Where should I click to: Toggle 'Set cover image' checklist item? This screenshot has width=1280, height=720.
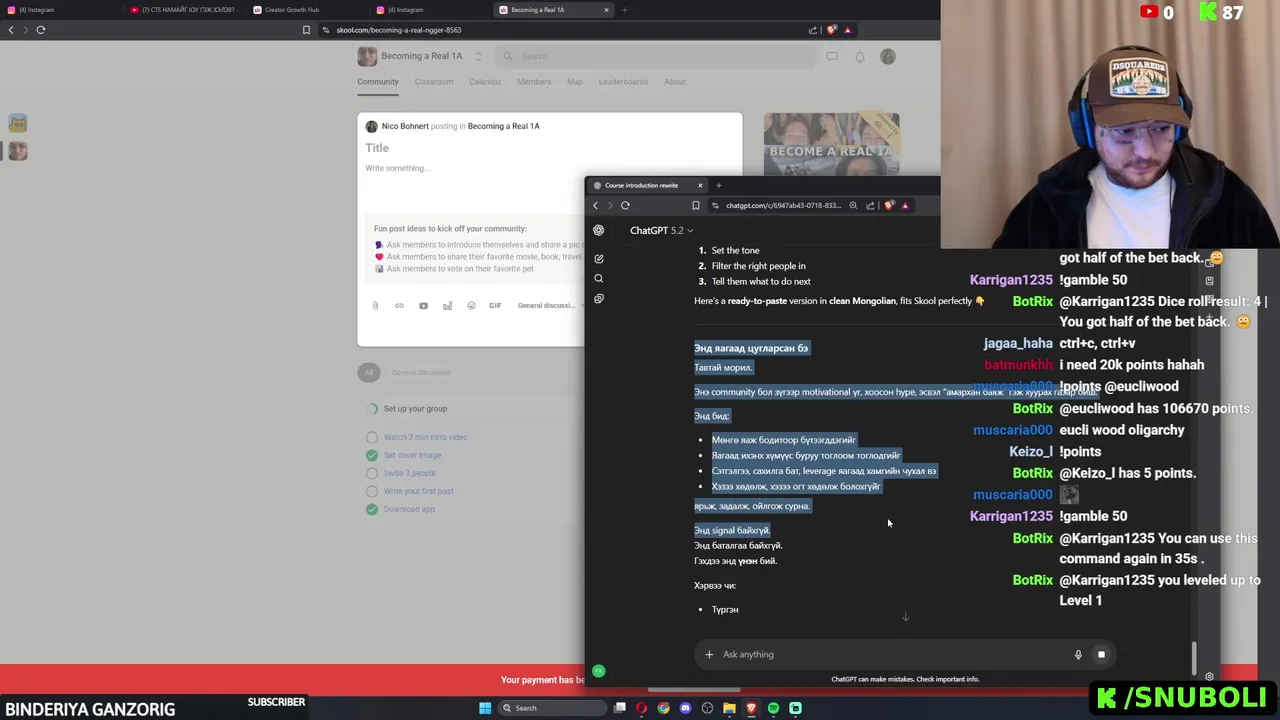[372, 455]
